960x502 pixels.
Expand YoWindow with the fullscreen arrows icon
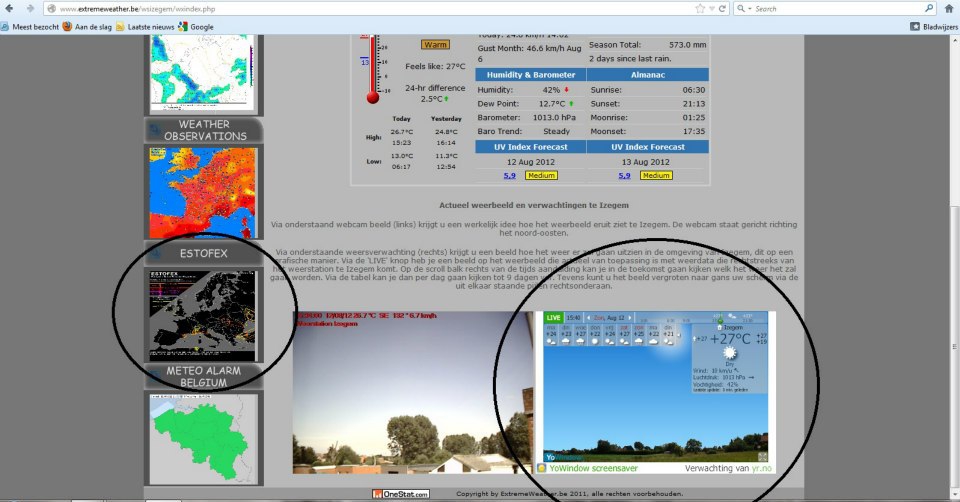[x=762, y=457]
